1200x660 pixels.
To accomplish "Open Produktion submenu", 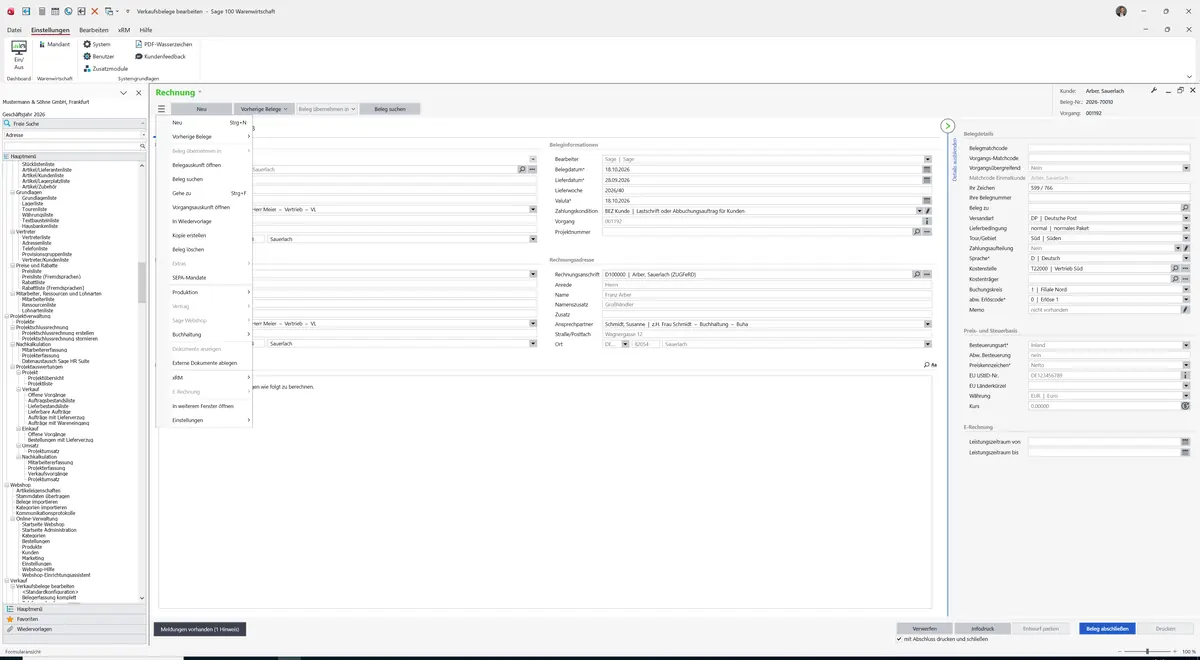I will pos(204,292).
